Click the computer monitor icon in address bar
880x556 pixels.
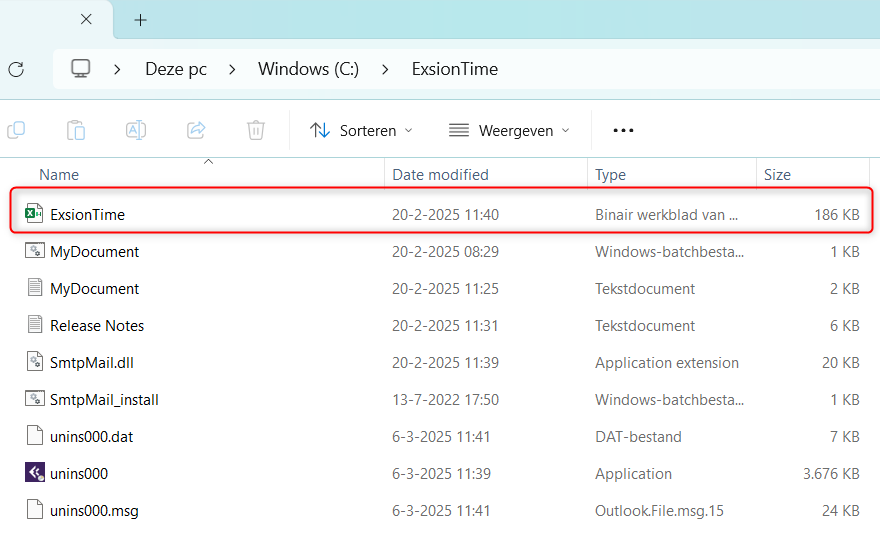click(x=81, y=69)
